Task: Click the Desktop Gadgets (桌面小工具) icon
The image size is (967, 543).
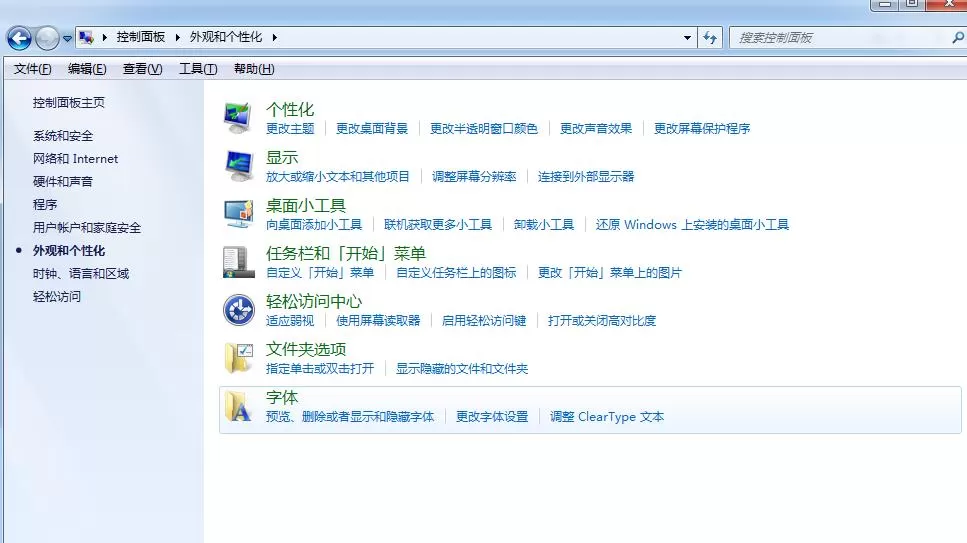Action: tap(239, 214)
